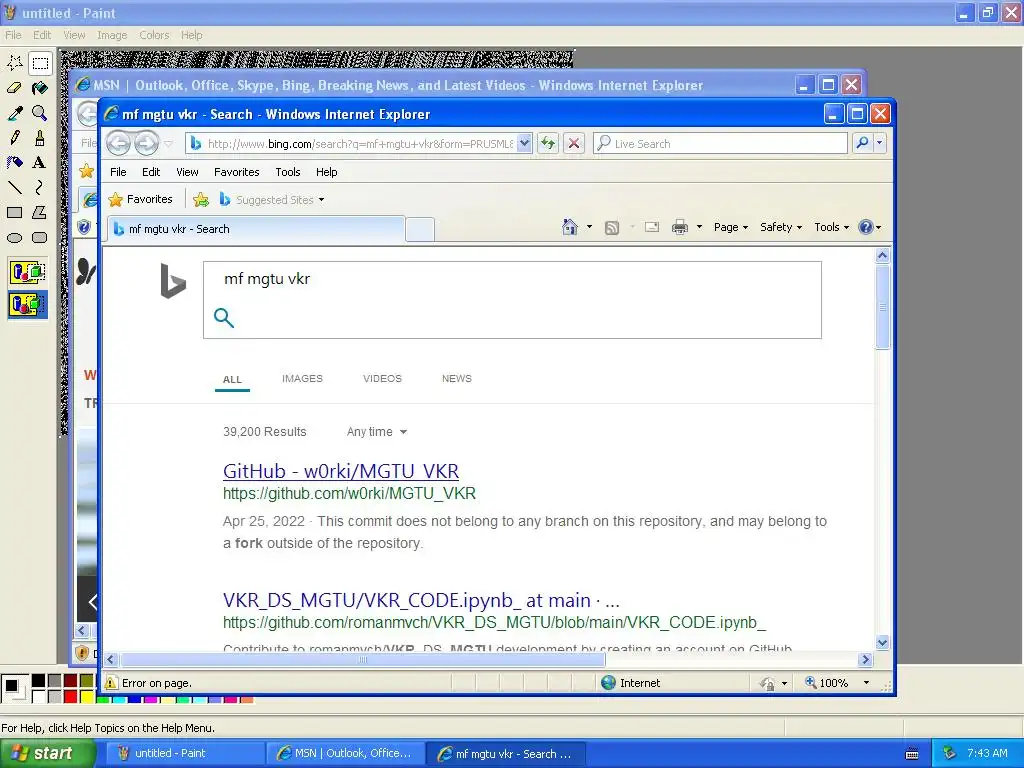This screenshot has height=768, width=1024.
Task: Click the empty New Tab button
Action: [419, 229]
